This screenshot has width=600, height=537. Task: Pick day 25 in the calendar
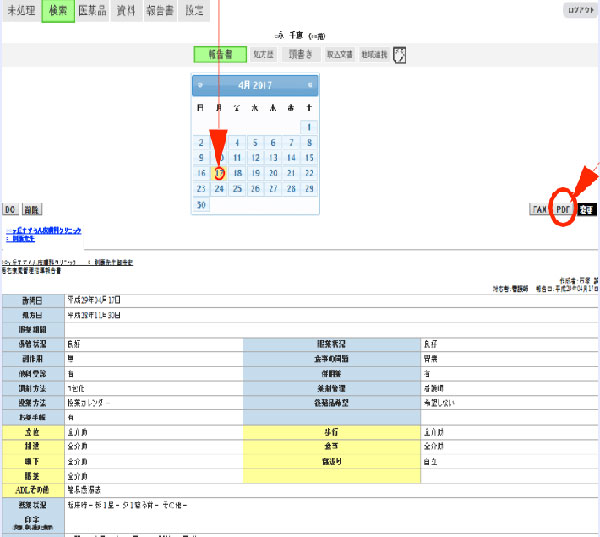pos(237,189)
